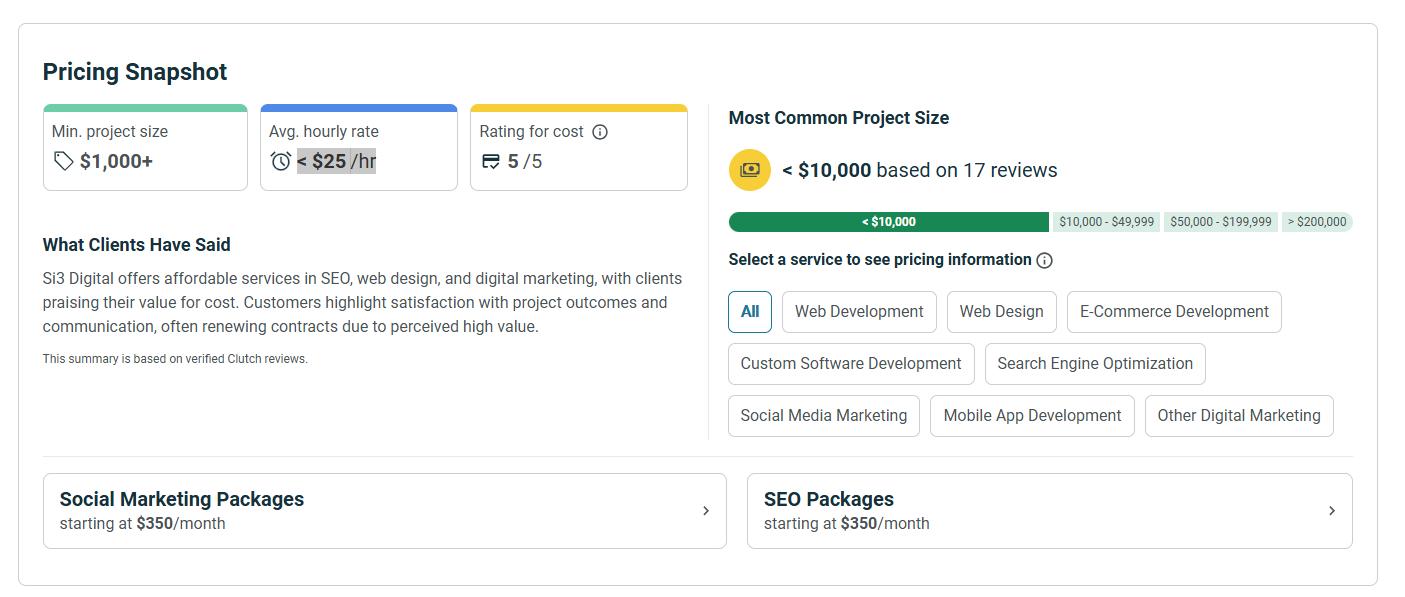Click the clock icon next to hourly rate

pyautogui.click(x=281, y=161)
